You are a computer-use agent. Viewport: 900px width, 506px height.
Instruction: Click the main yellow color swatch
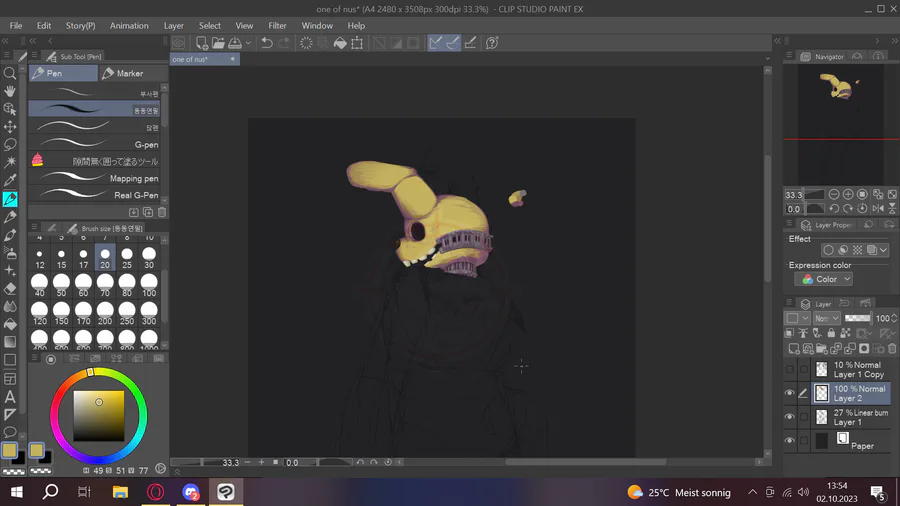[9, 450]
